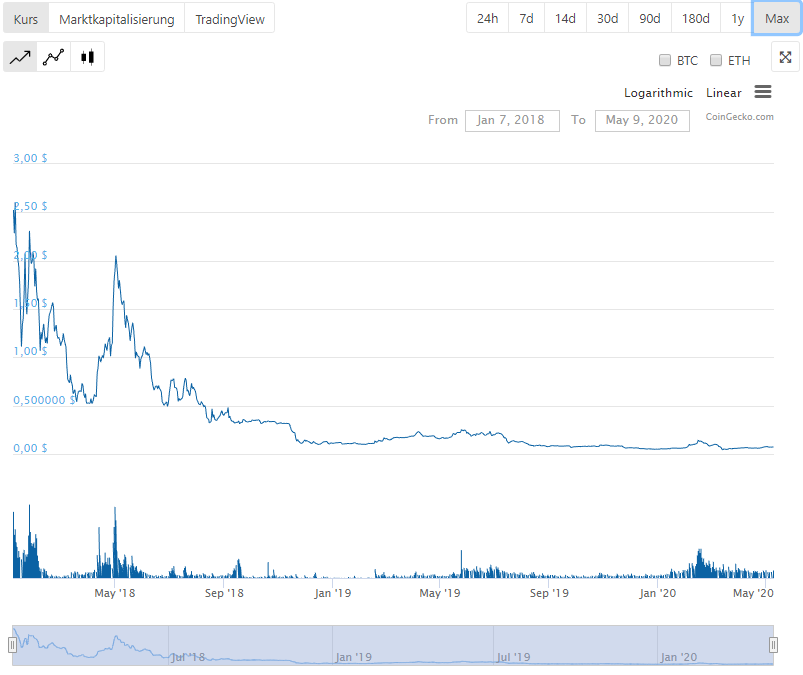Set time range to 7d
Image resolution: width=803 pixels, height=675 pixels.
click(x=526, y=18)
